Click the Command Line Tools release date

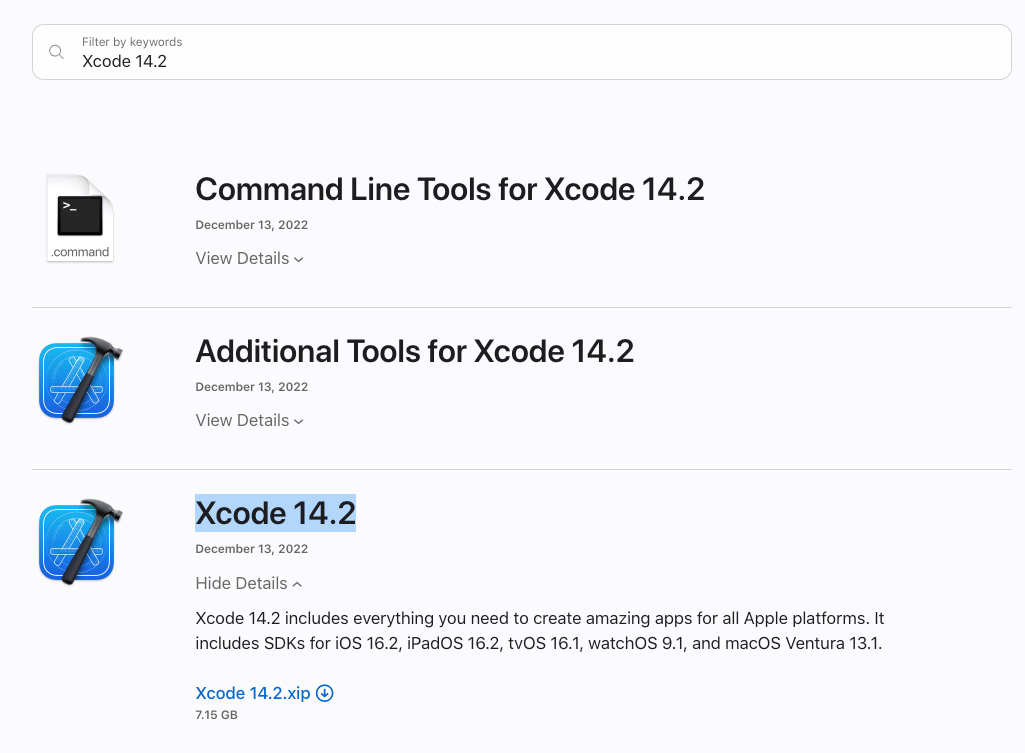tap(252, 225)
